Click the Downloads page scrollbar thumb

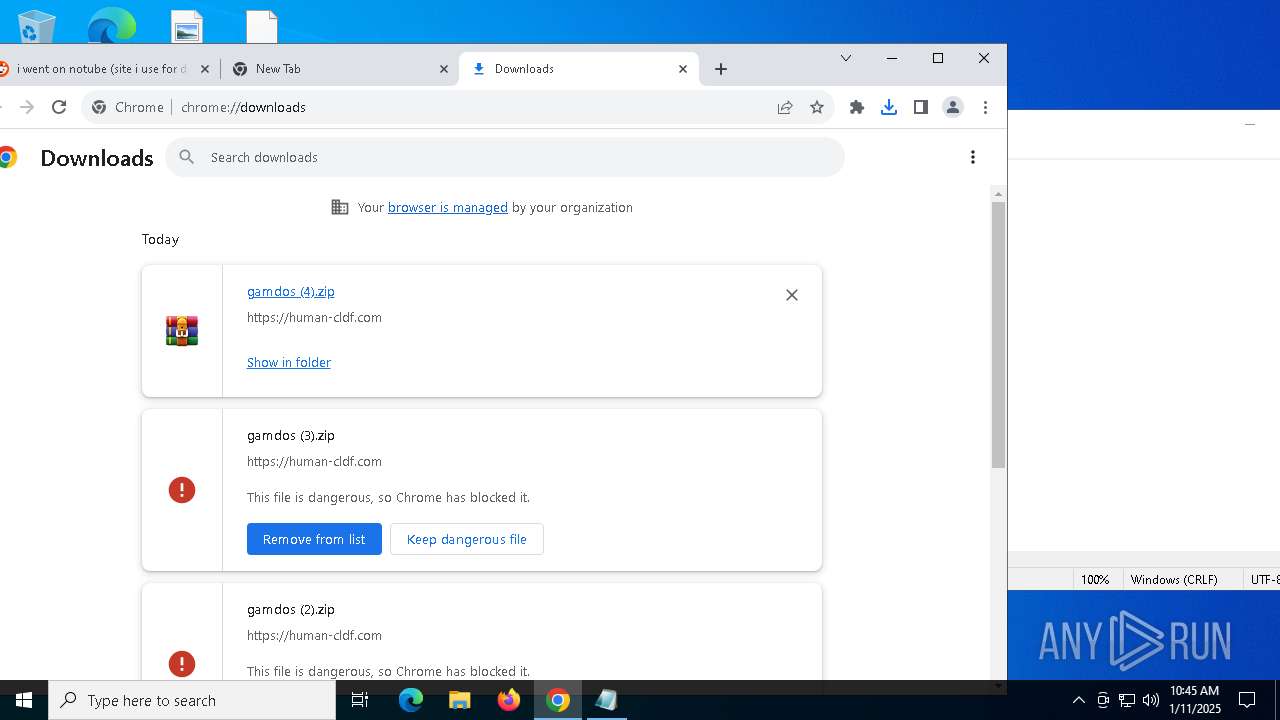(998, 334)
